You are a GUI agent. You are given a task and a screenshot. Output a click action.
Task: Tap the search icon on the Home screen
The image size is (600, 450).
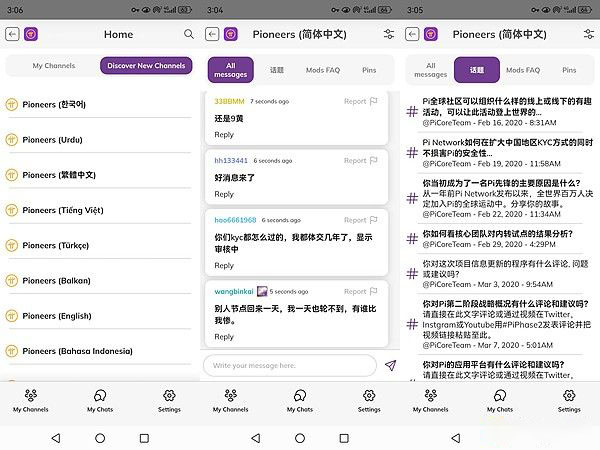pos(189,34)
